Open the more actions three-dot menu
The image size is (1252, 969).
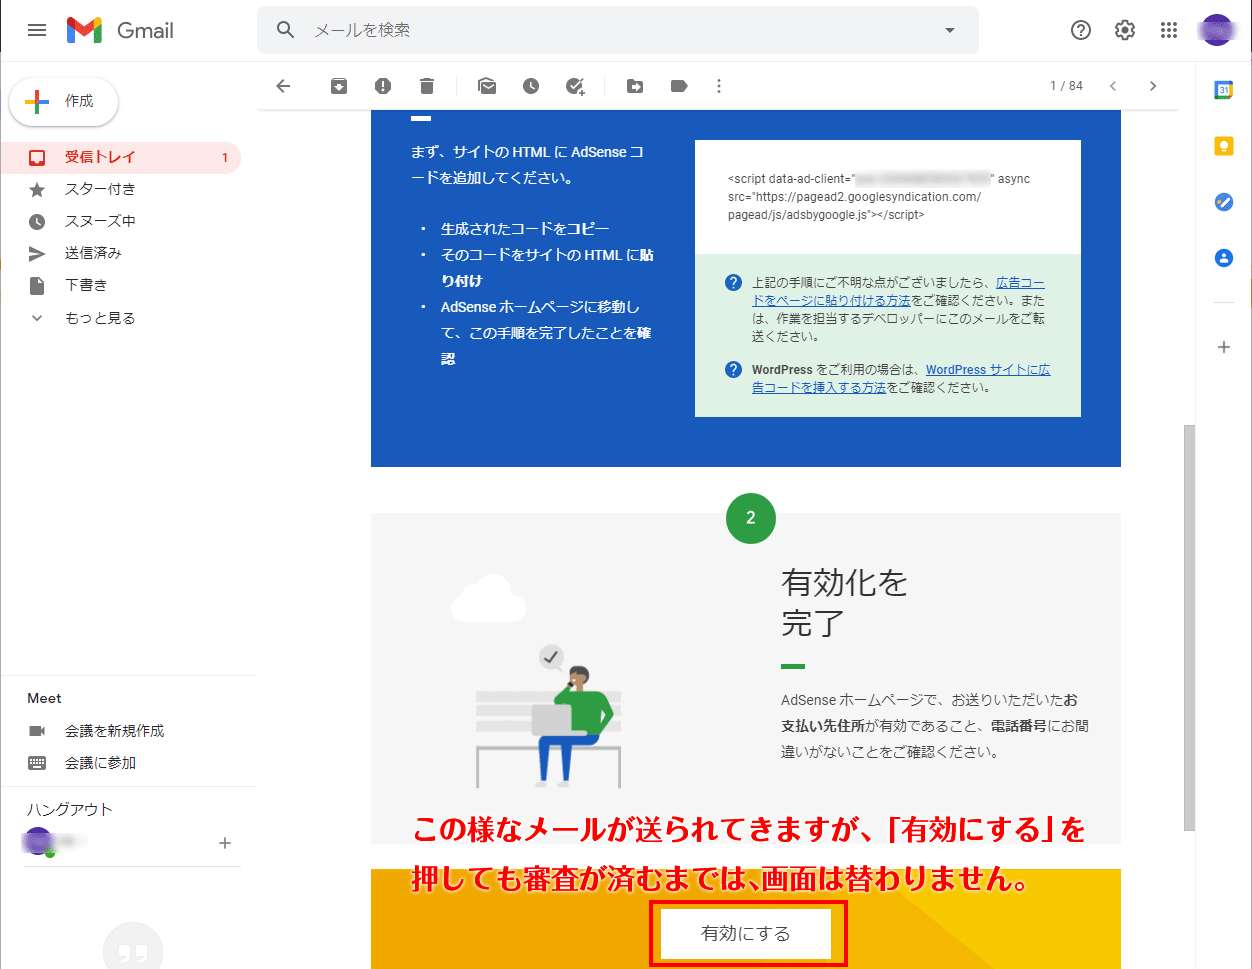[x=719, y=86]
